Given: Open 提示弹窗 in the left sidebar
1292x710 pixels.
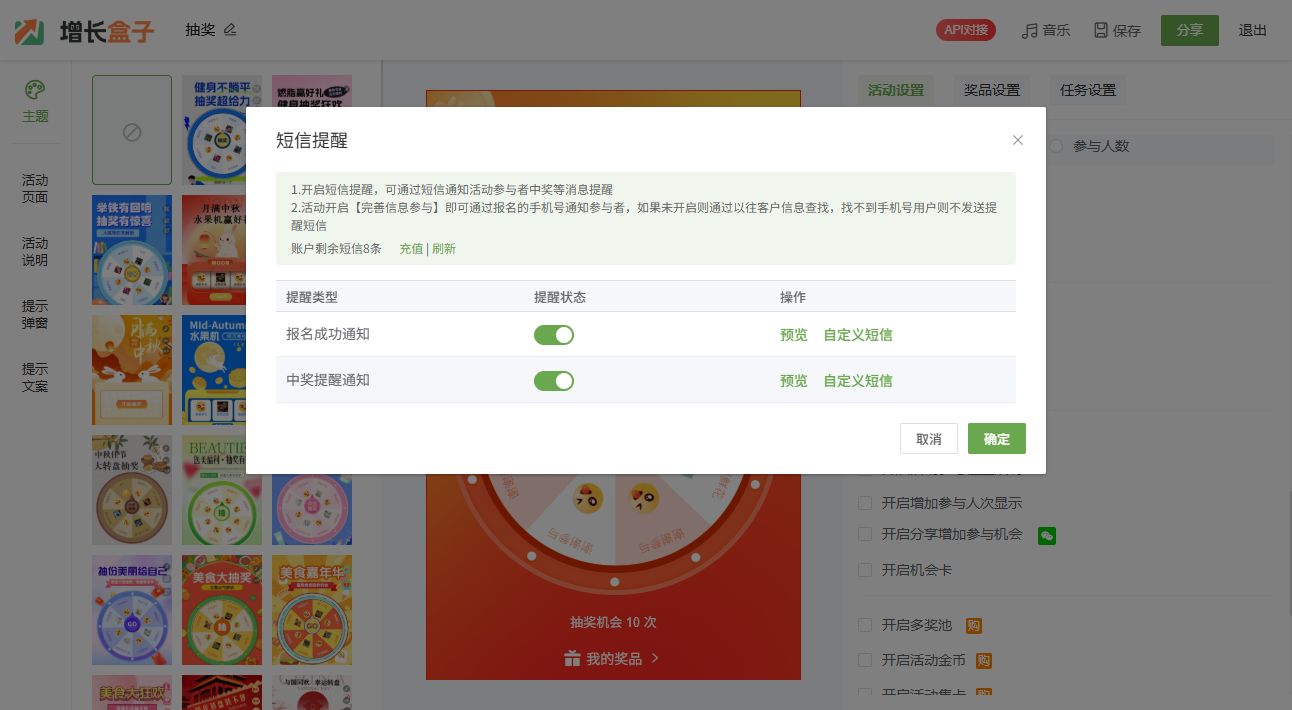Looking at the screenshot, I should coord(35,314).
